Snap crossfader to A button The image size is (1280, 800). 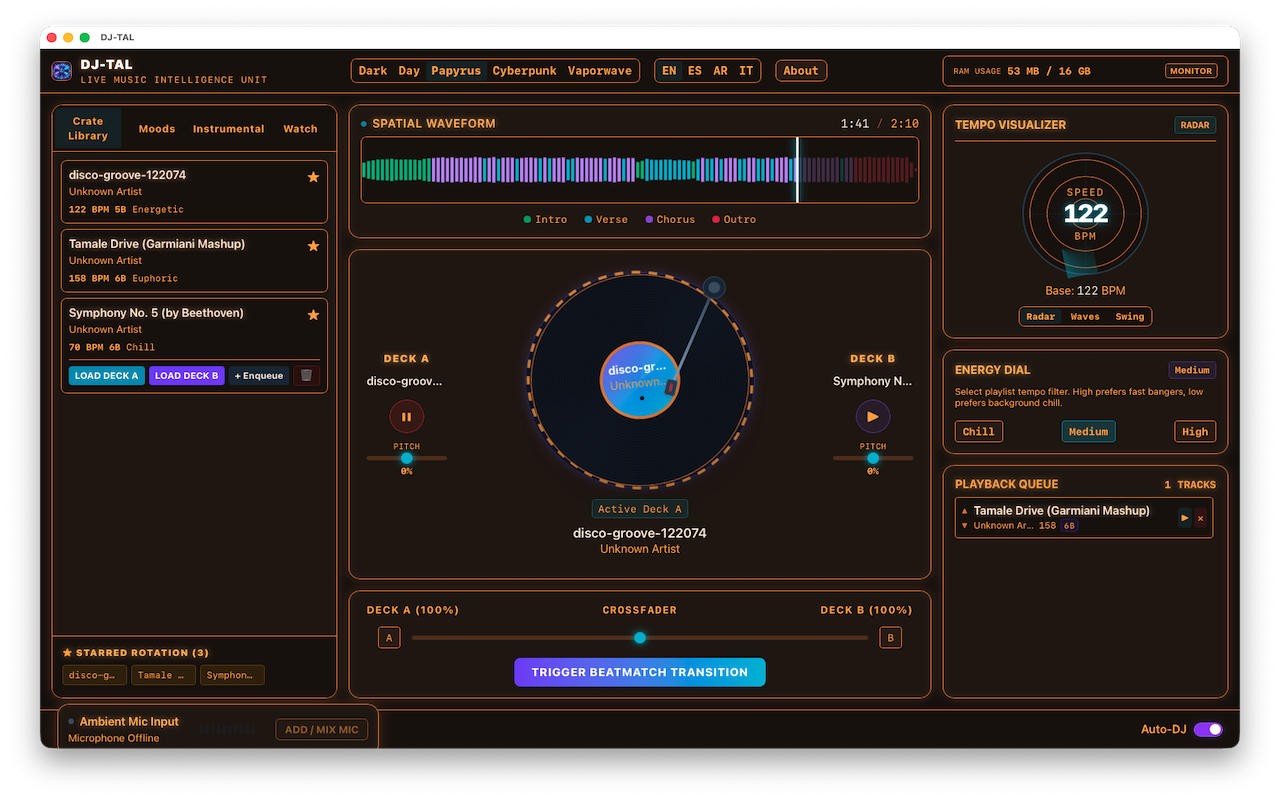(389, 638)
